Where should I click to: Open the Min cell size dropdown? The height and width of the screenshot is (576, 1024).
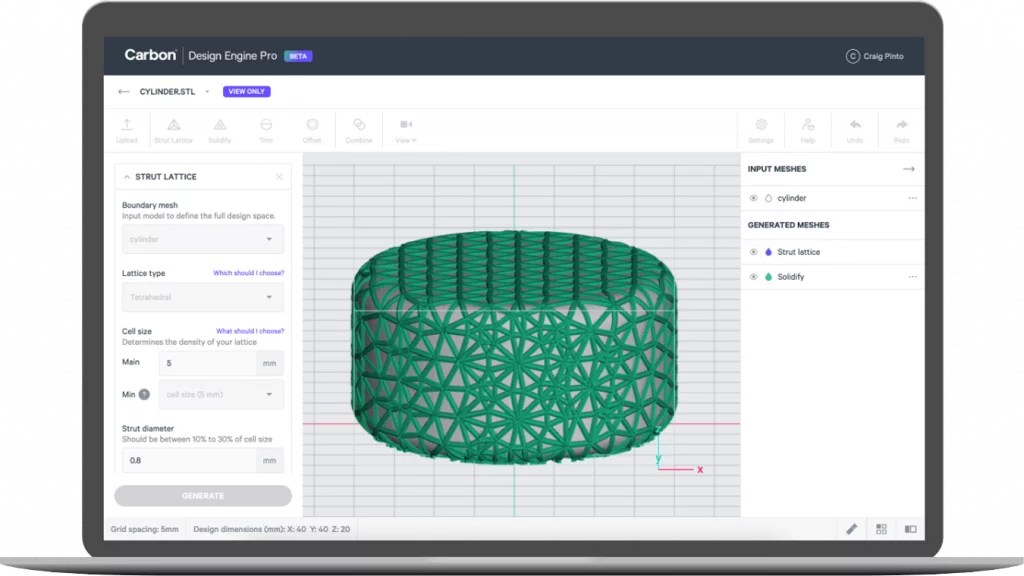coord(221,394)
